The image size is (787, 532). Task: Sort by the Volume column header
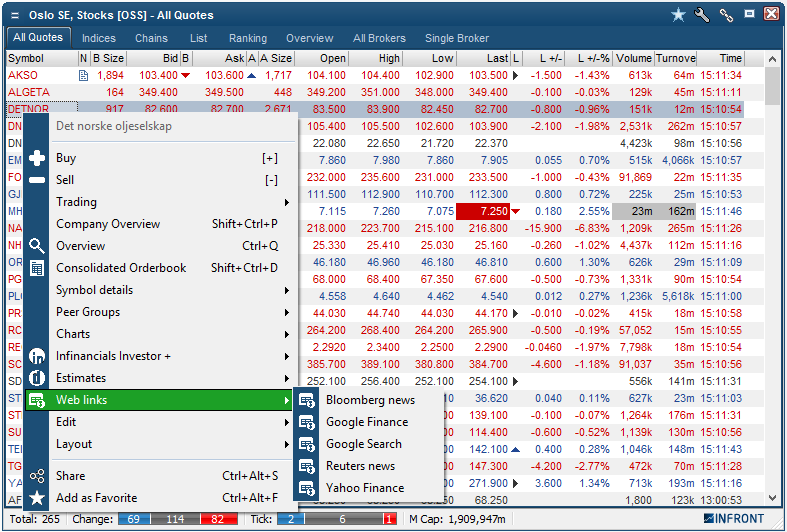[633, 59]
